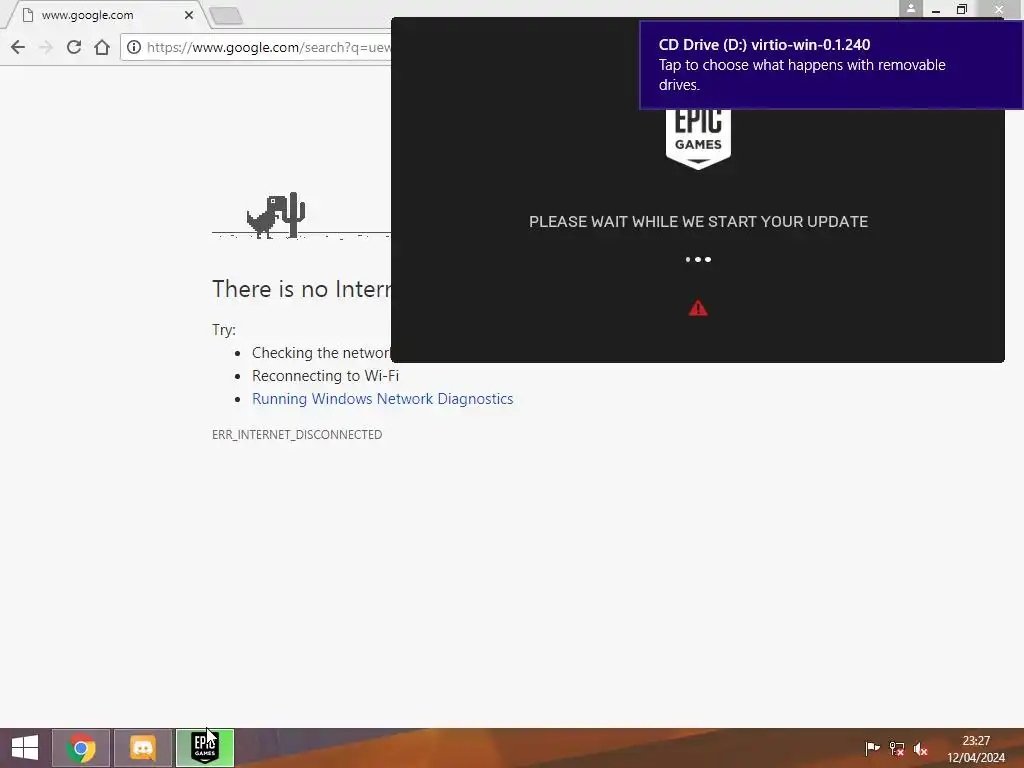The image size is (1024, 768).
Task: Click Chrome's user profile button
Action: 910,8
